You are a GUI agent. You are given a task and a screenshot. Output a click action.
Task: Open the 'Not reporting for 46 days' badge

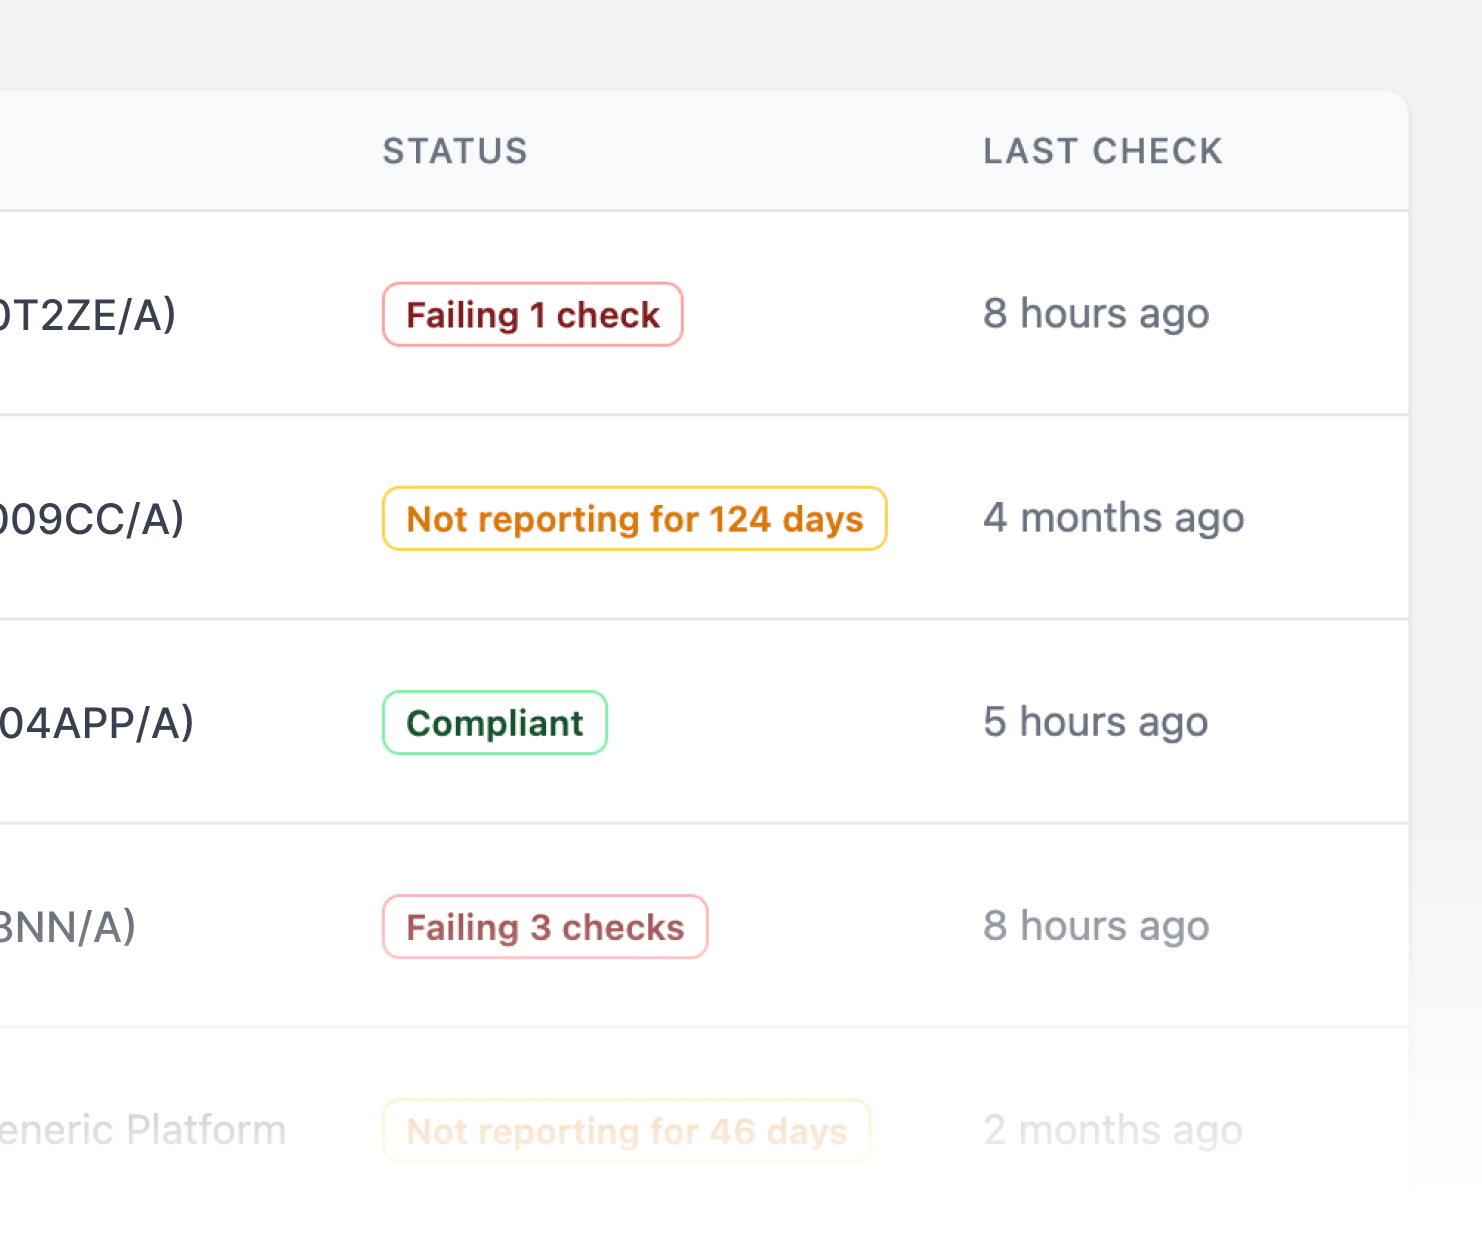(x=626, y=1131)
